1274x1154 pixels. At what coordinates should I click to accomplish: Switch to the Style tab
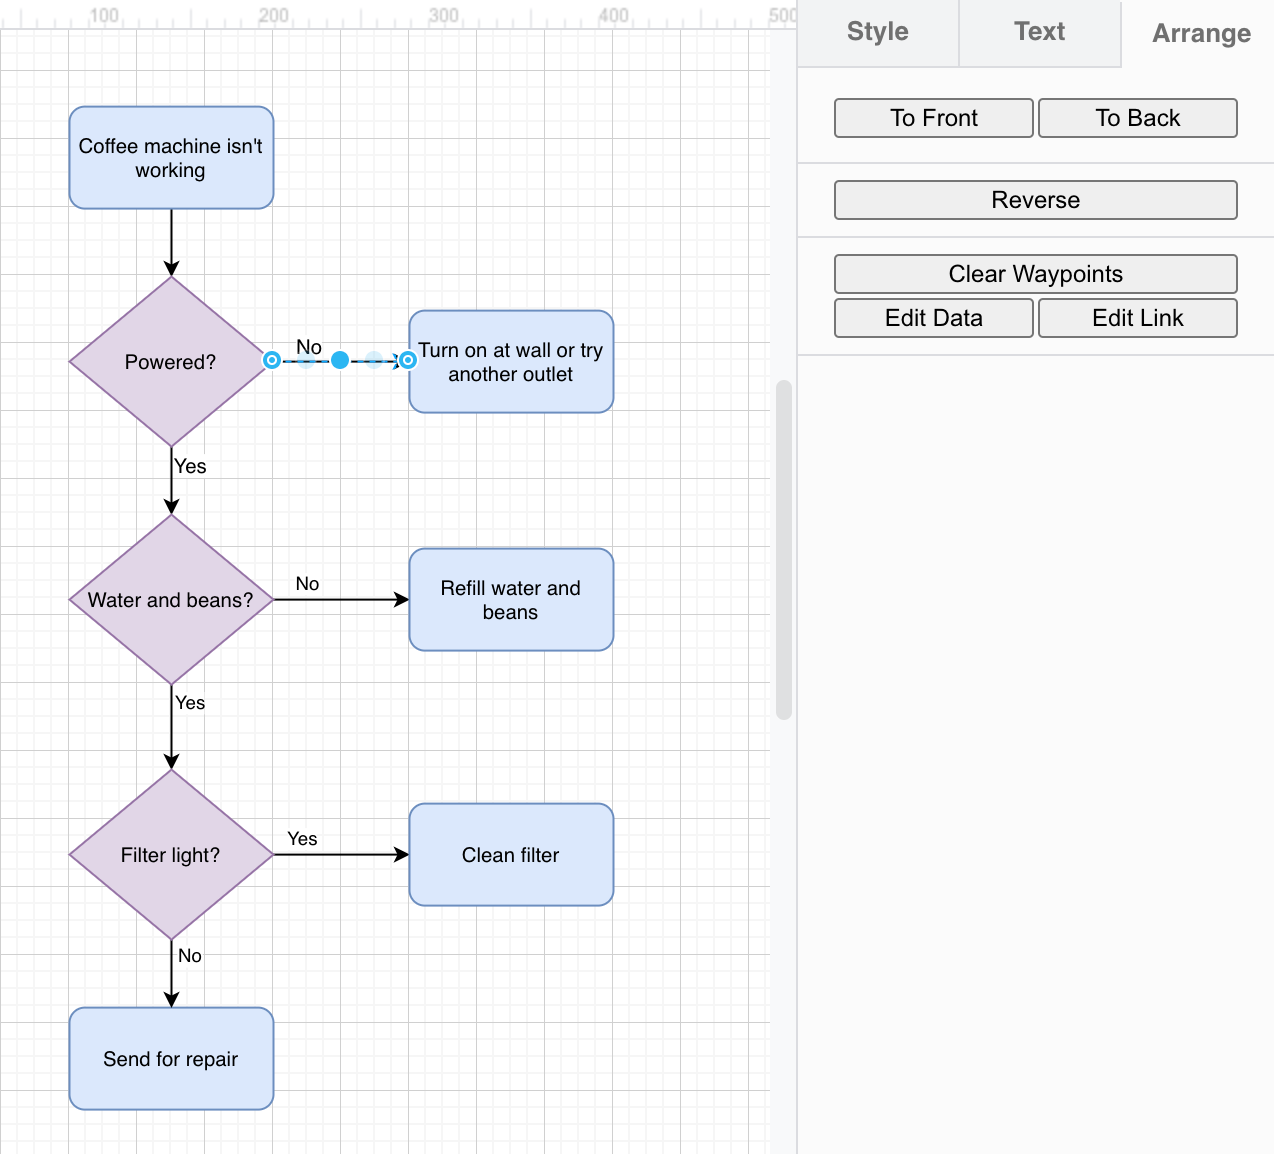click(876, 32)
